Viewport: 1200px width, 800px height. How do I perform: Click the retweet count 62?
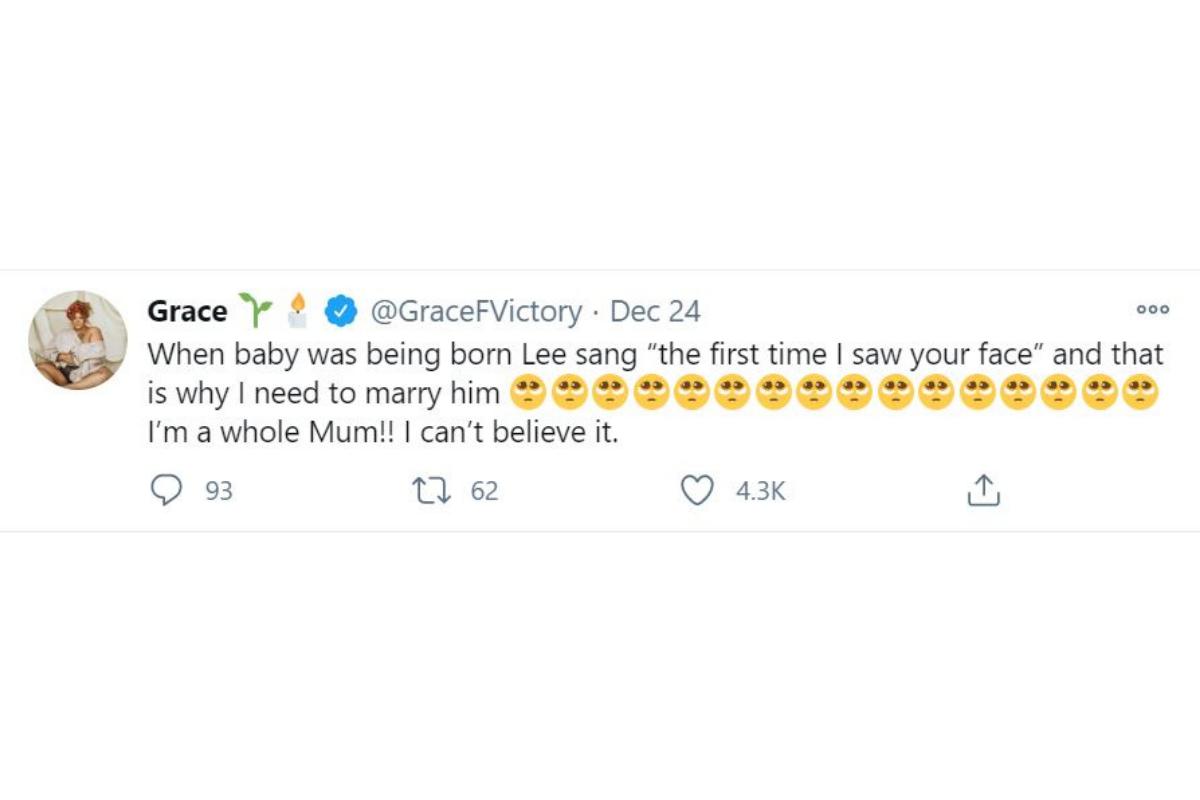coord(484,491)
